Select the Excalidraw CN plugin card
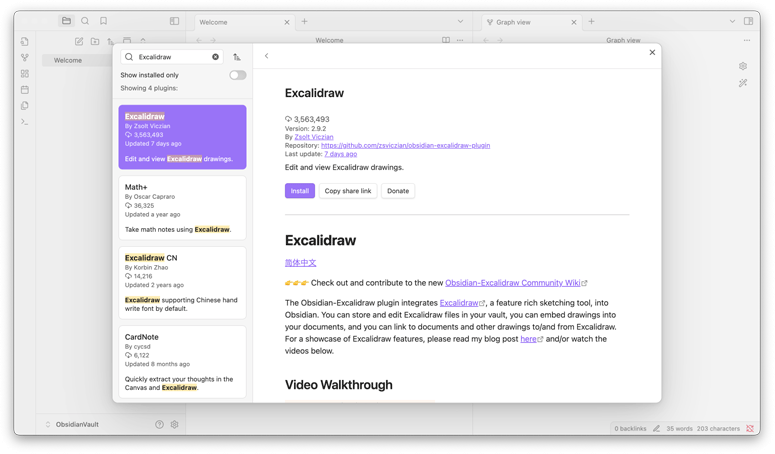Image resolution: width=775 pixels, height=454 pixels. (x=182, y=283)
